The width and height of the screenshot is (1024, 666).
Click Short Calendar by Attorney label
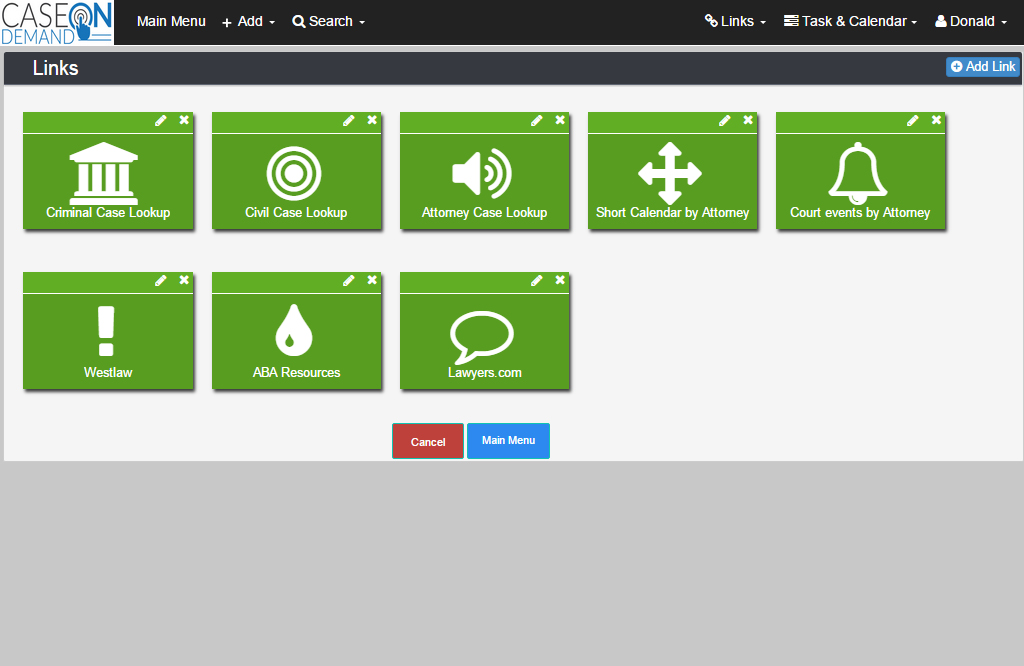click(x=673, y=213)
